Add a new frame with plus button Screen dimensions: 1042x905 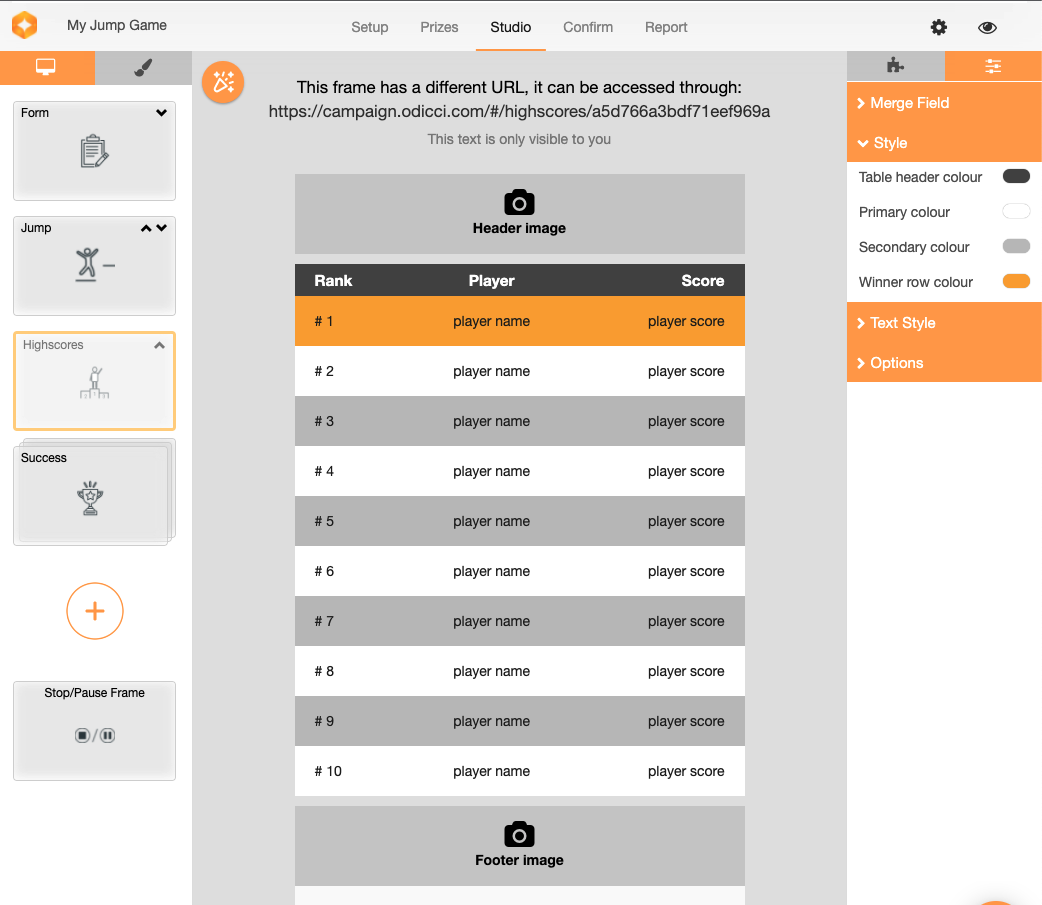point(95,611)
